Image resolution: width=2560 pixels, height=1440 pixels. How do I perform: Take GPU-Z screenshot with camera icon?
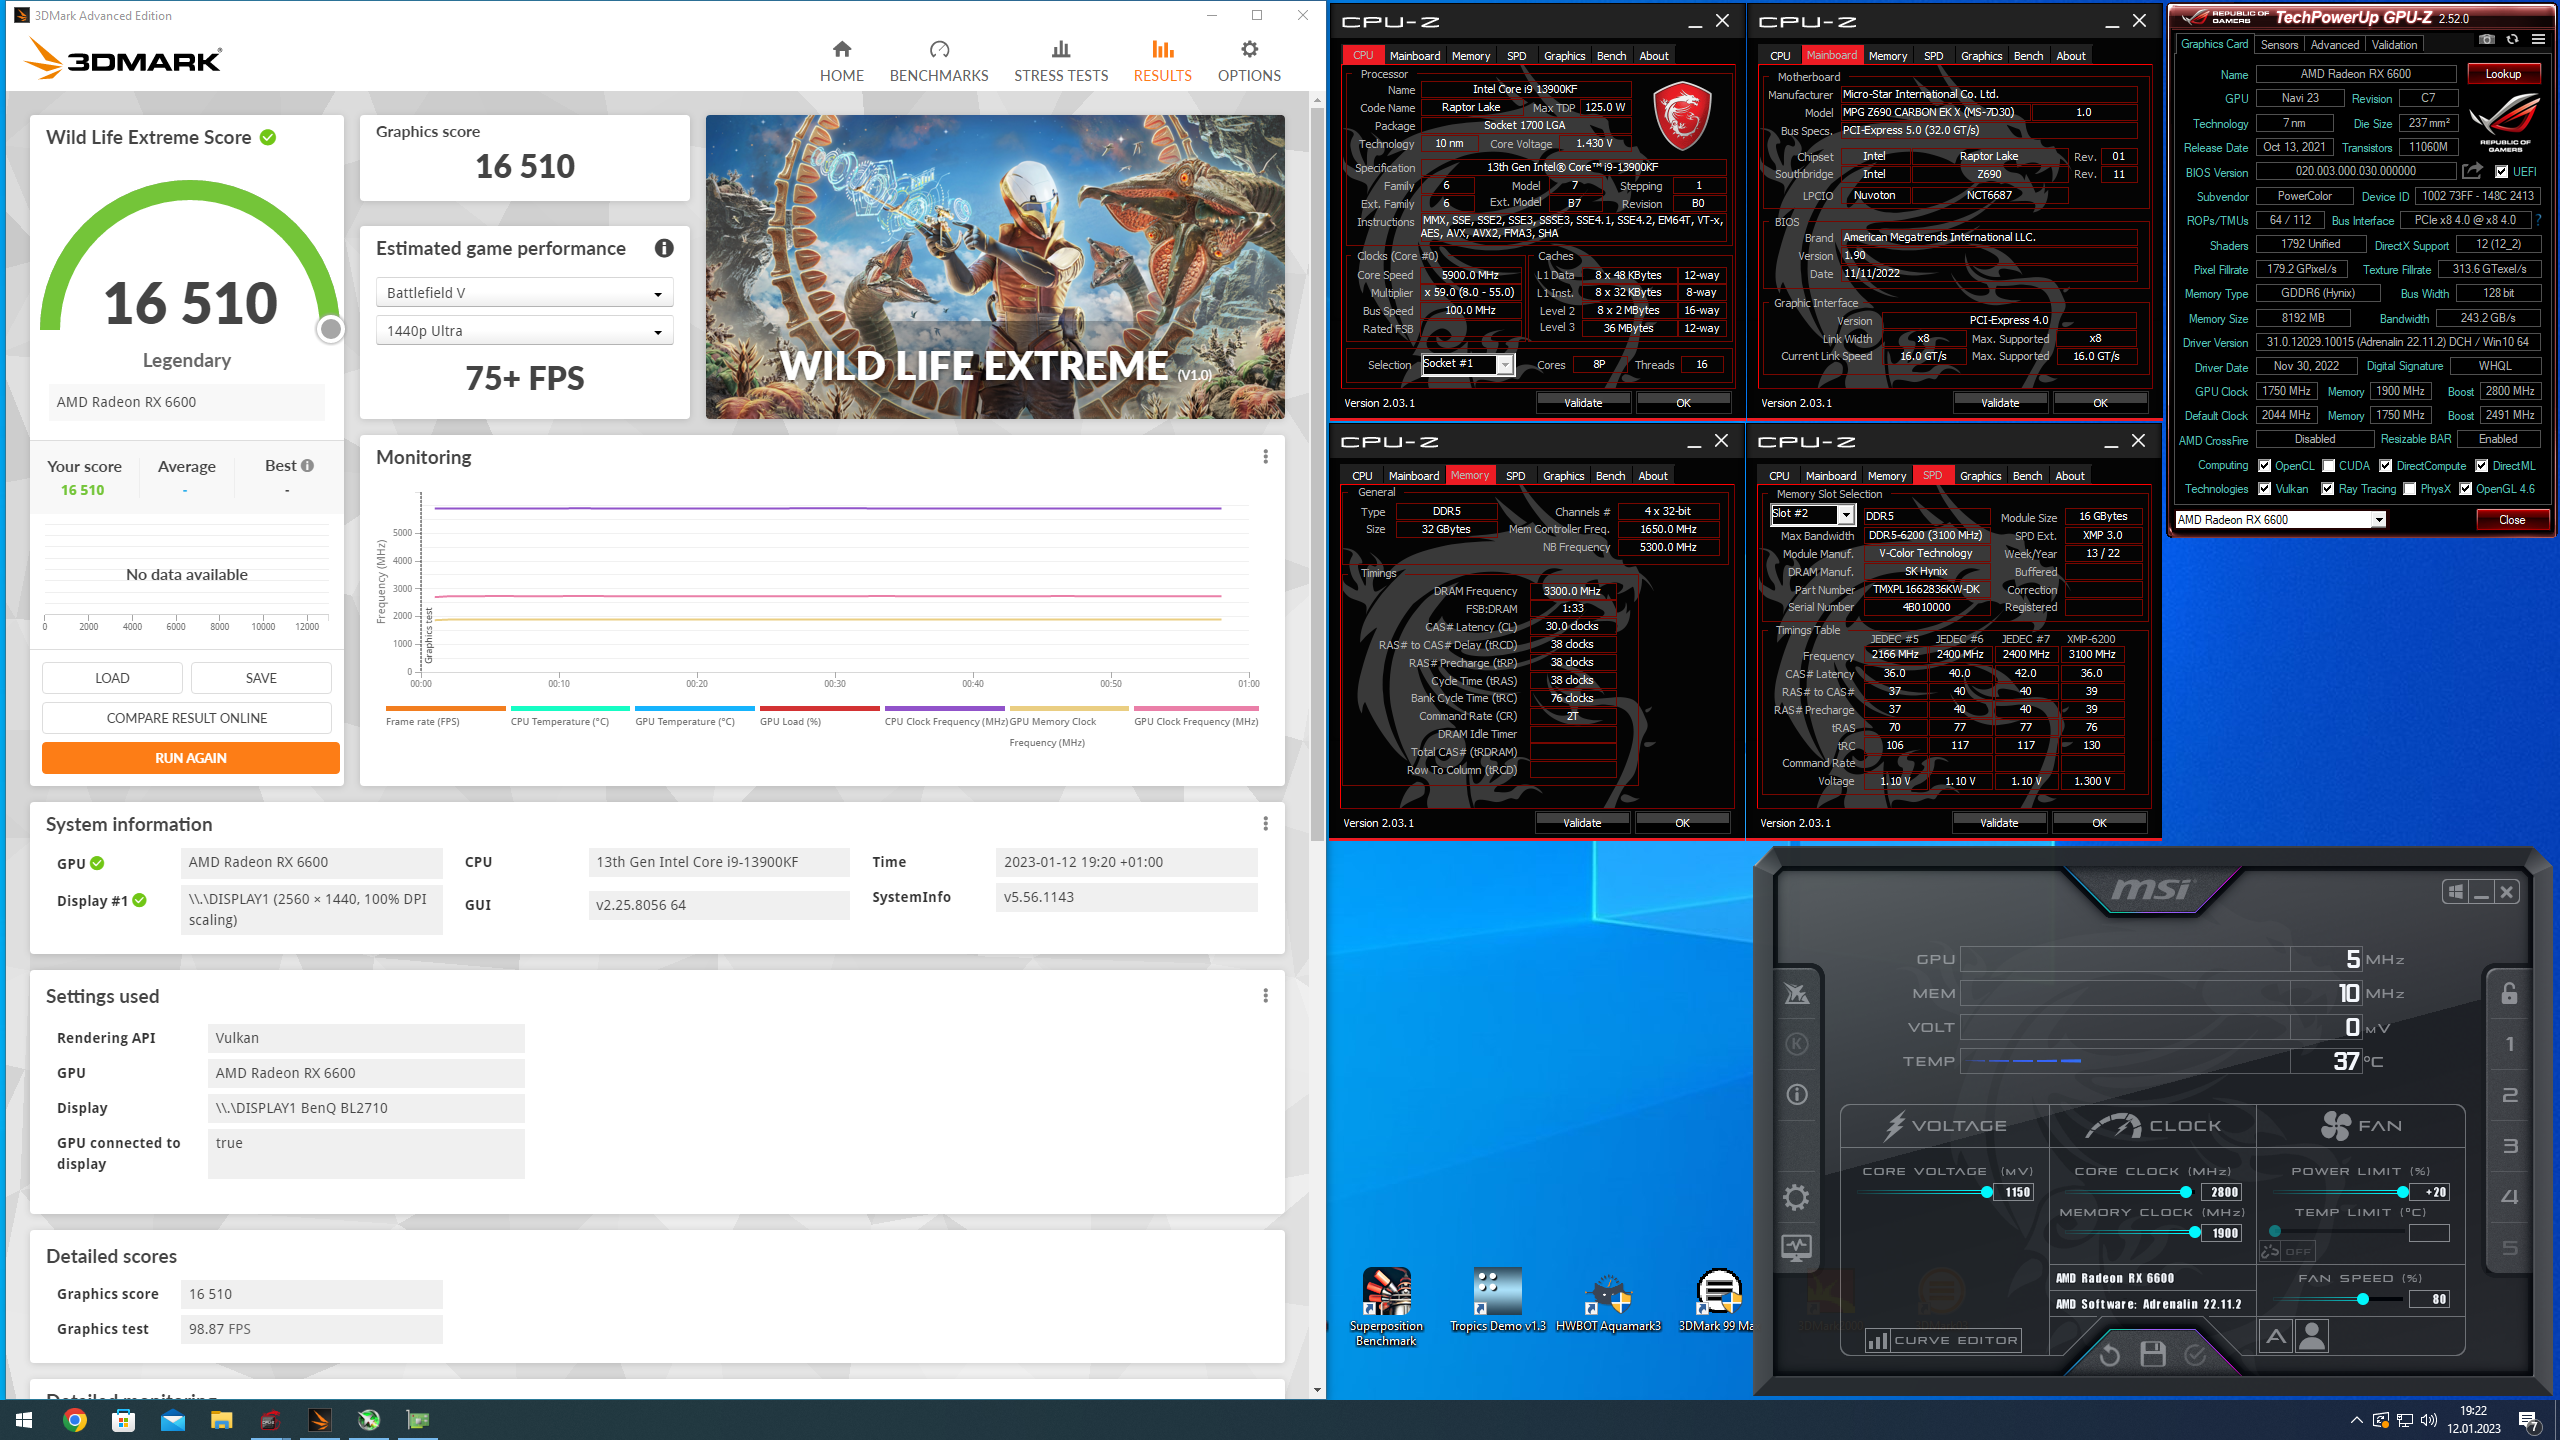(2487, 40)
